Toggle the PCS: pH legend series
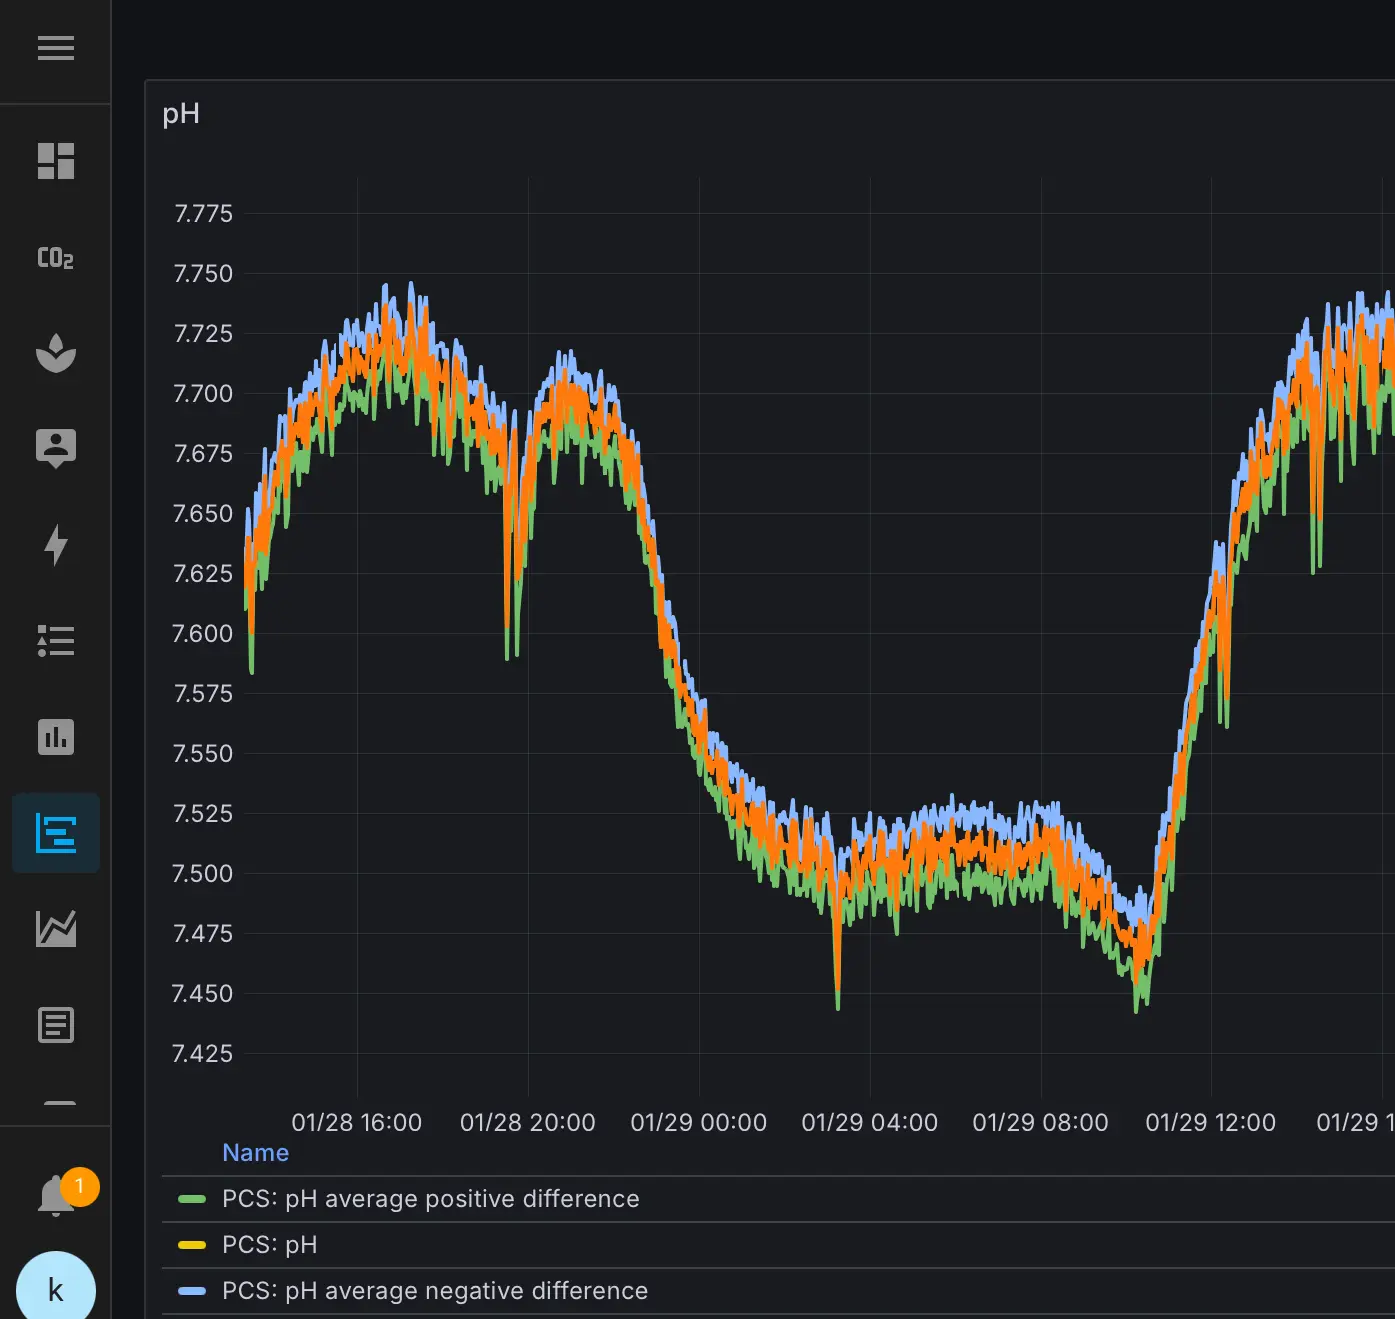The width and height of the screenshot is (1395, 1319). (269, 1245)
